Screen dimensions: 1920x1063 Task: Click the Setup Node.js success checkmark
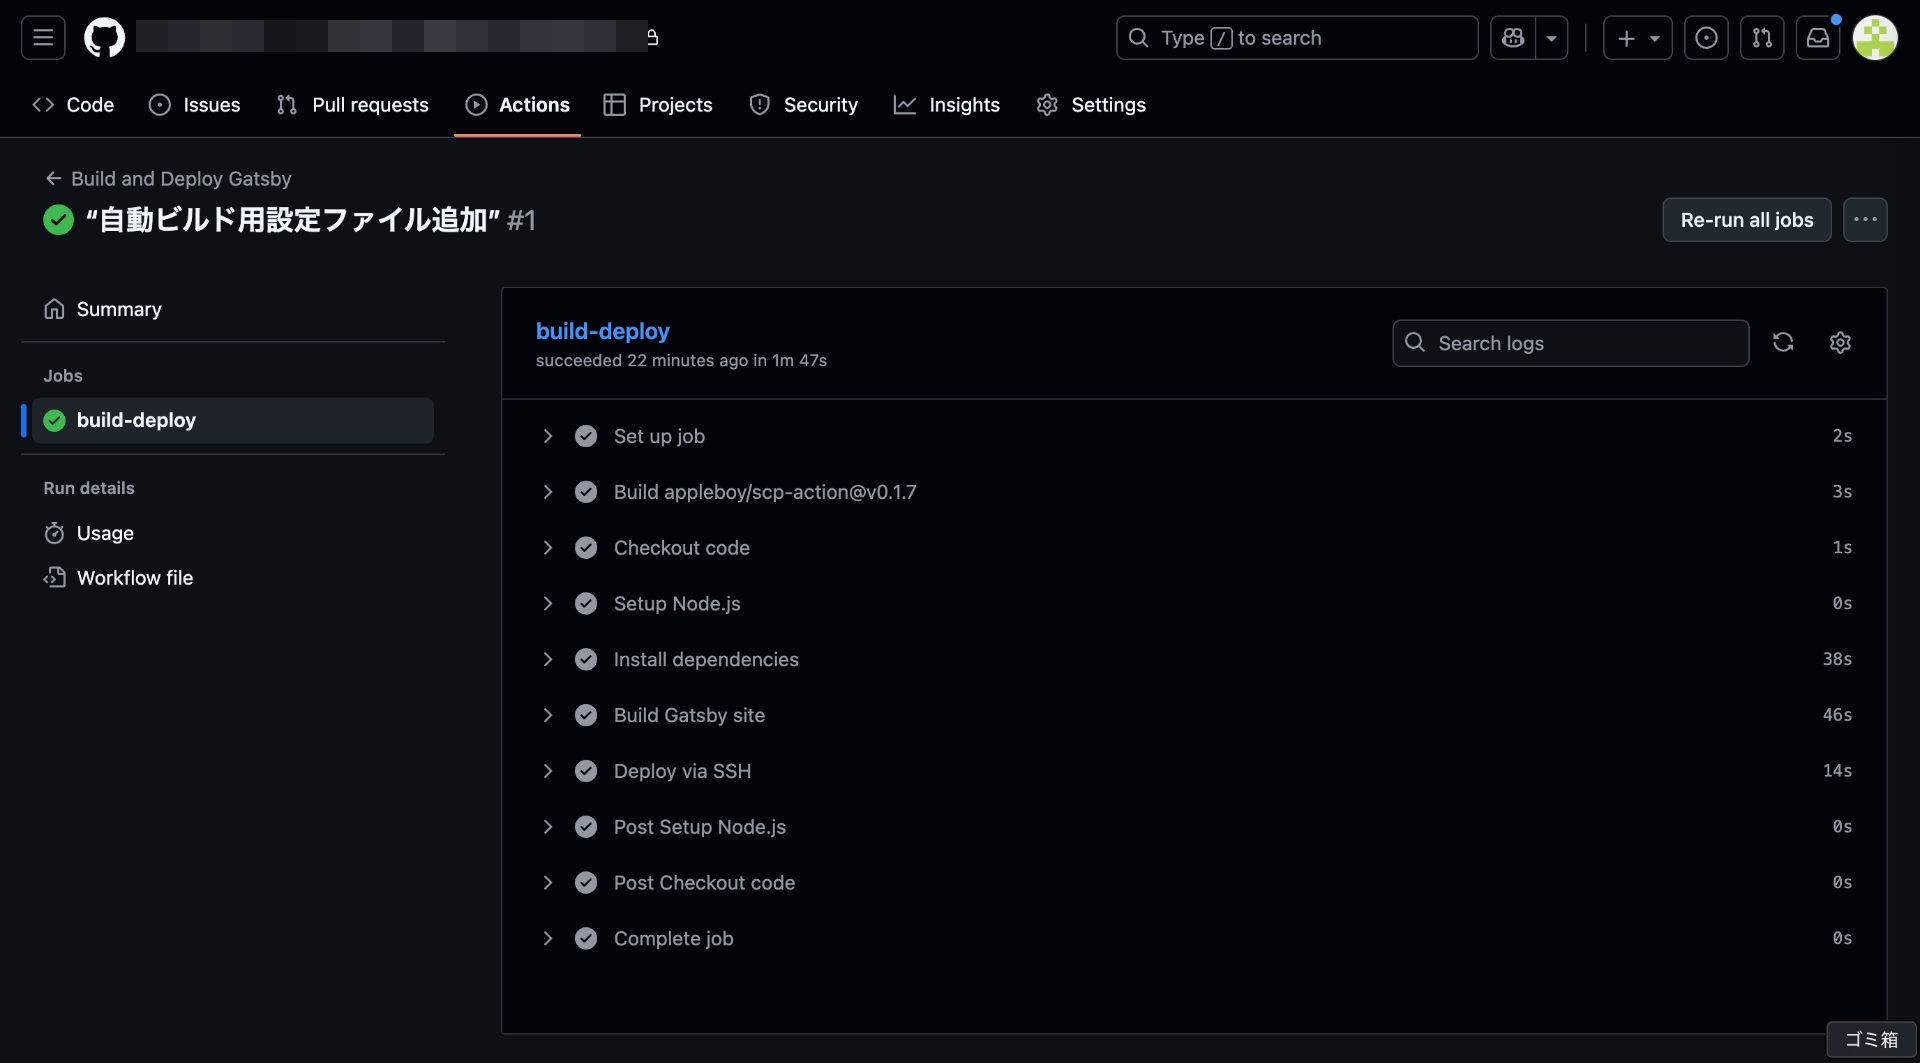pyautogui.click(x=586, y=604)
